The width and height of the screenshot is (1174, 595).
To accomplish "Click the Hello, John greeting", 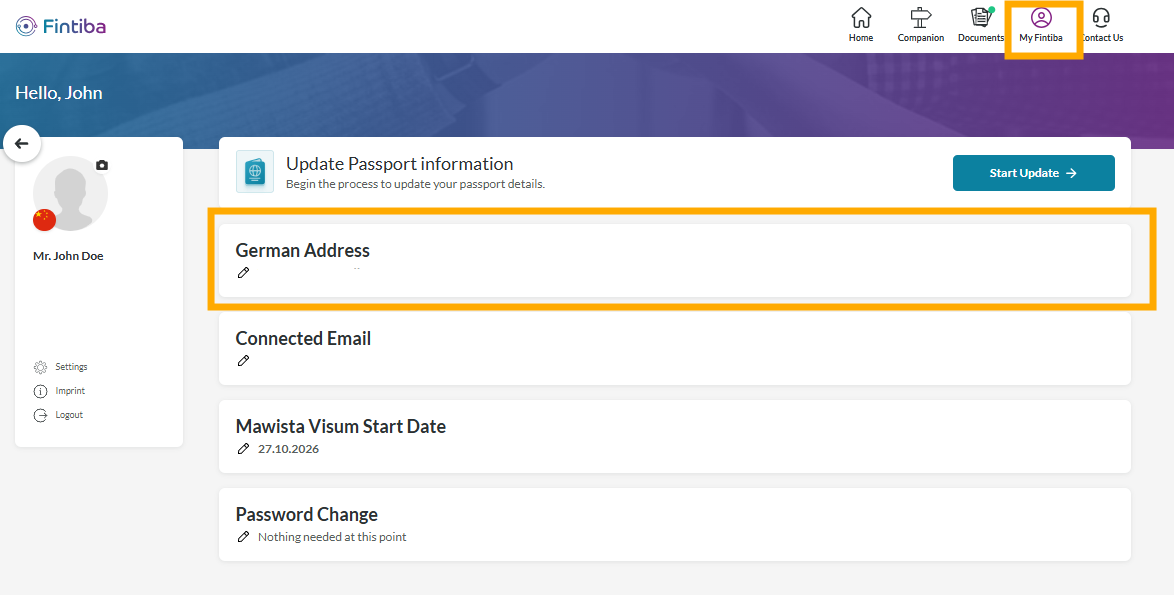I will tap(58, 93).
